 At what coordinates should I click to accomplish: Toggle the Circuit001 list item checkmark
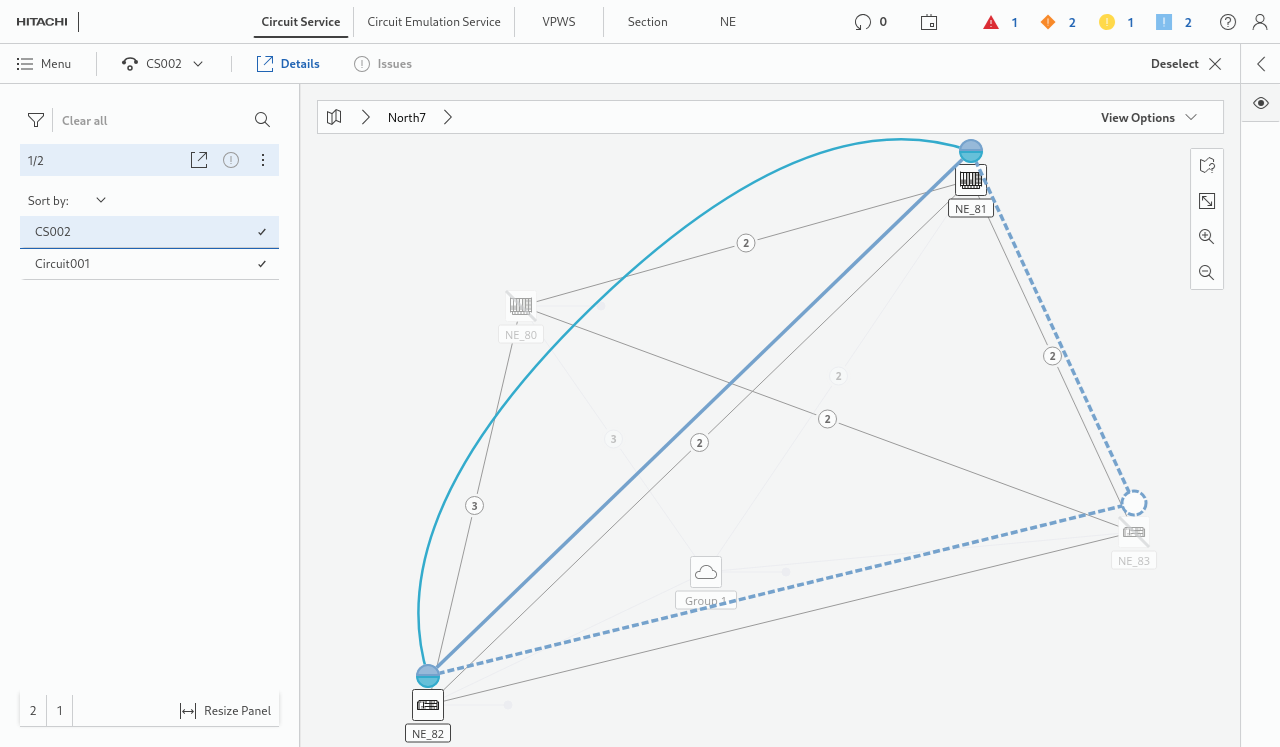[x=262, y=264]
